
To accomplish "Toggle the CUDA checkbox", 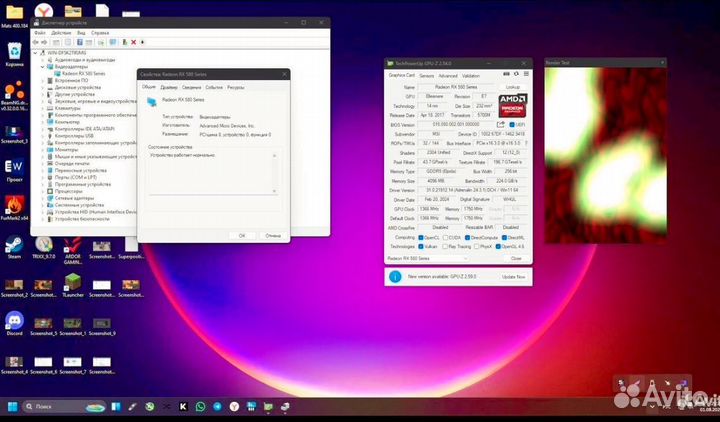I will 445,237.
